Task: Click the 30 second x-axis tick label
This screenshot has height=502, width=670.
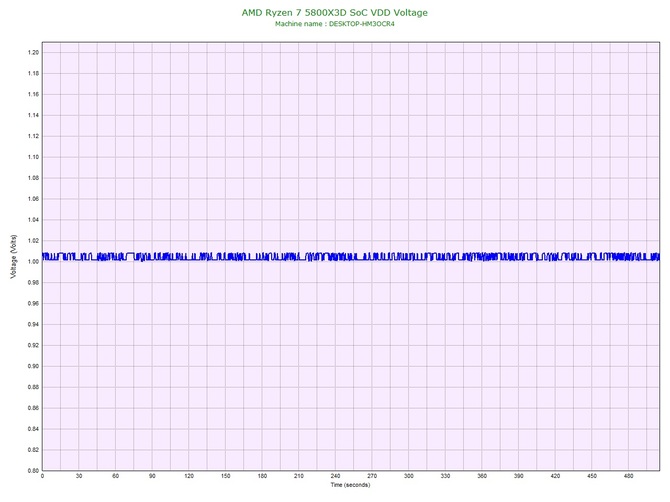Action: (79, 476)
